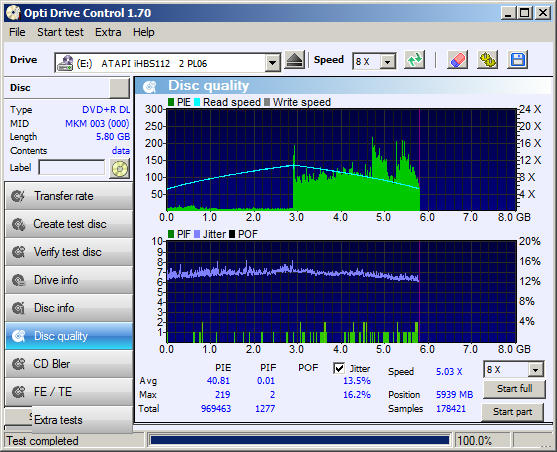Click the Start full button
The width and height of the screenshot is (557, 452).
click(x=514, y=389)
